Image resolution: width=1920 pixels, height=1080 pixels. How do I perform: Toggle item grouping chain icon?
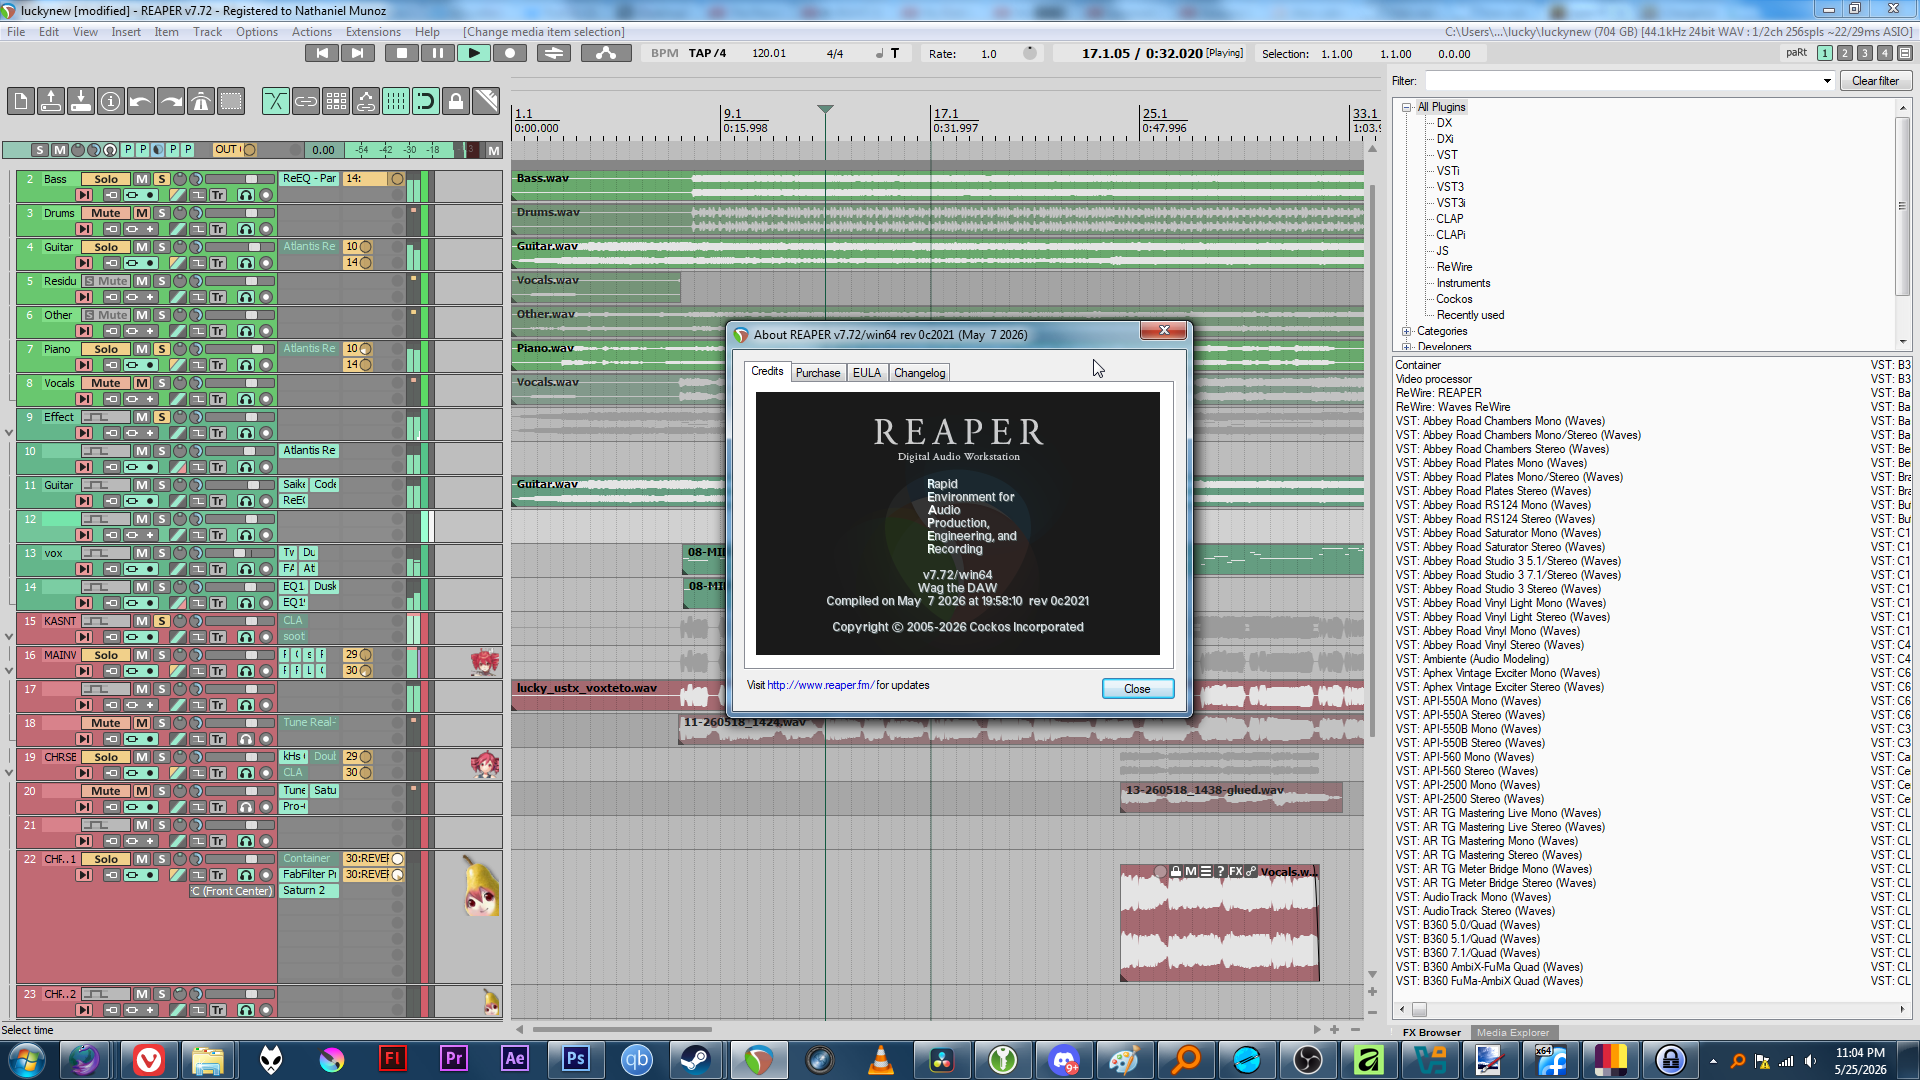tap(305, 101)
